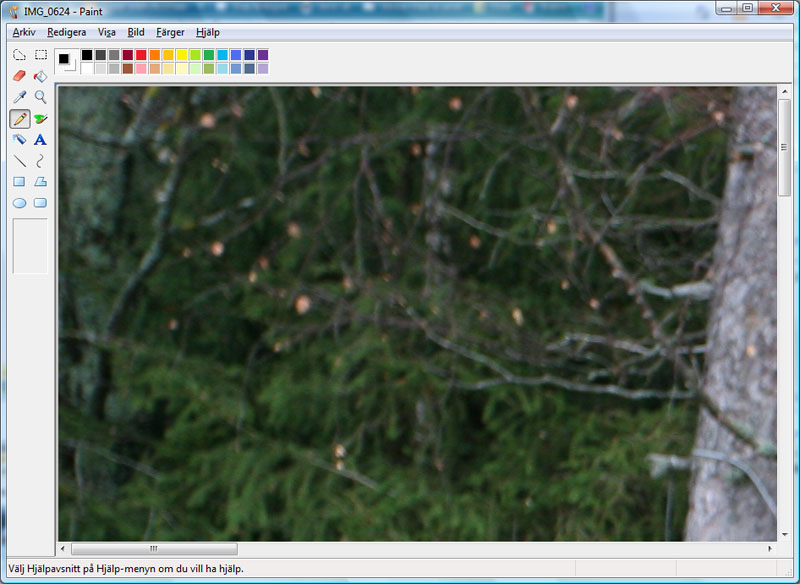The height and width of the screenshot is (584, 800).
Task: Choose the yellow color in palette
Action: [x=182, y=55]
